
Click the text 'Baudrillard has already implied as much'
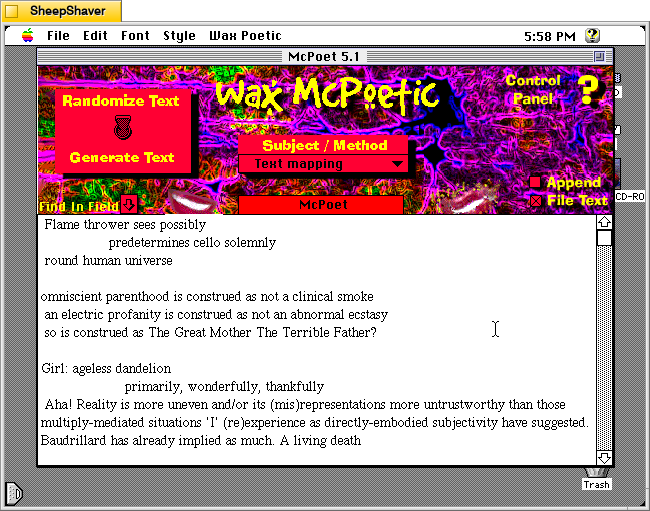(x=157, y=440)
